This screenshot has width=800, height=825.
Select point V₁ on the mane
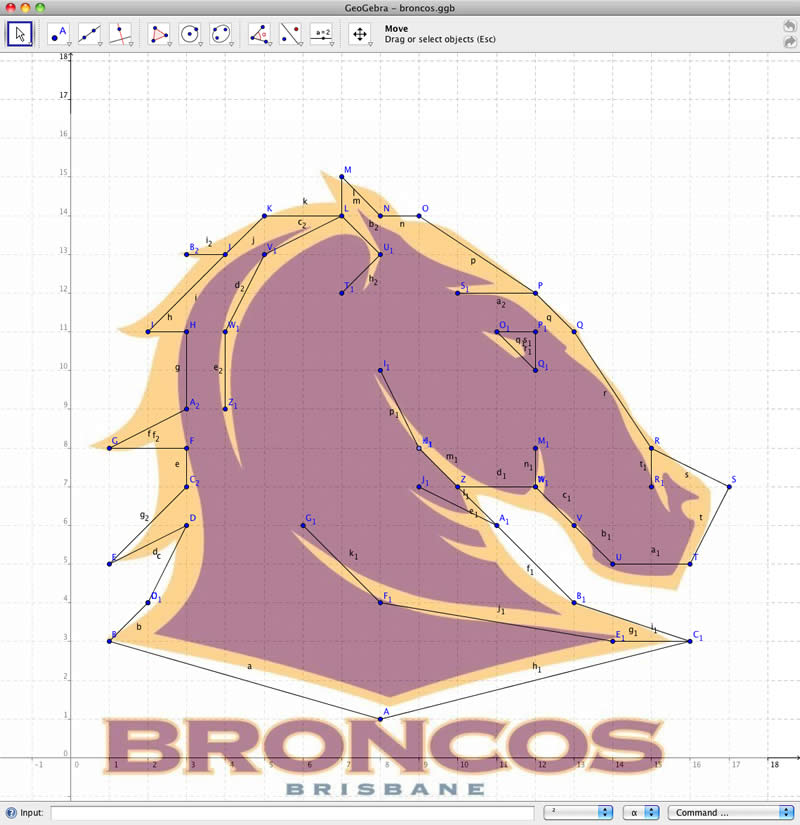pos(264,254)
